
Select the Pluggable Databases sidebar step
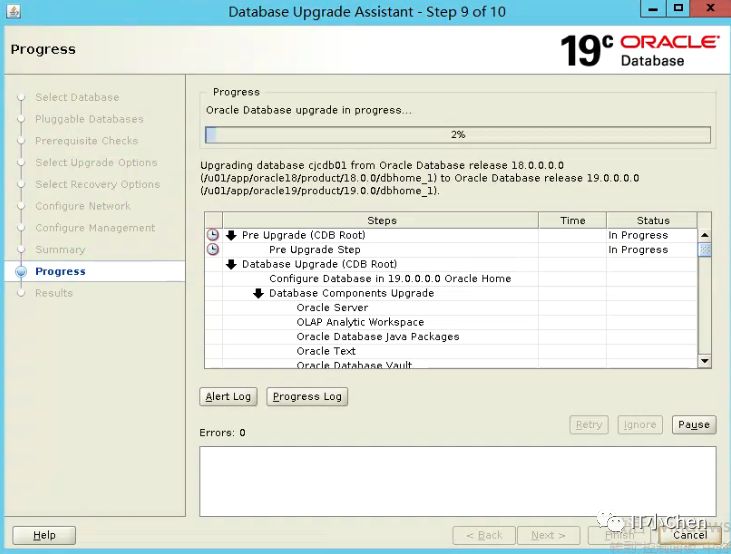pos(89,119)
